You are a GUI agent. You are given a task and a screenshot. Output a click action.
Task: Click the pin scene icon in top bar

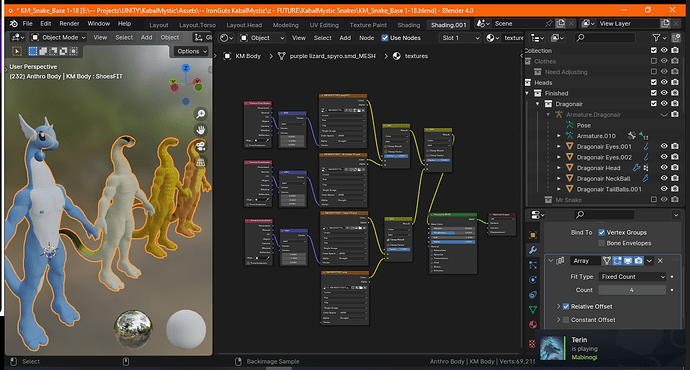[x=549, y=23]
